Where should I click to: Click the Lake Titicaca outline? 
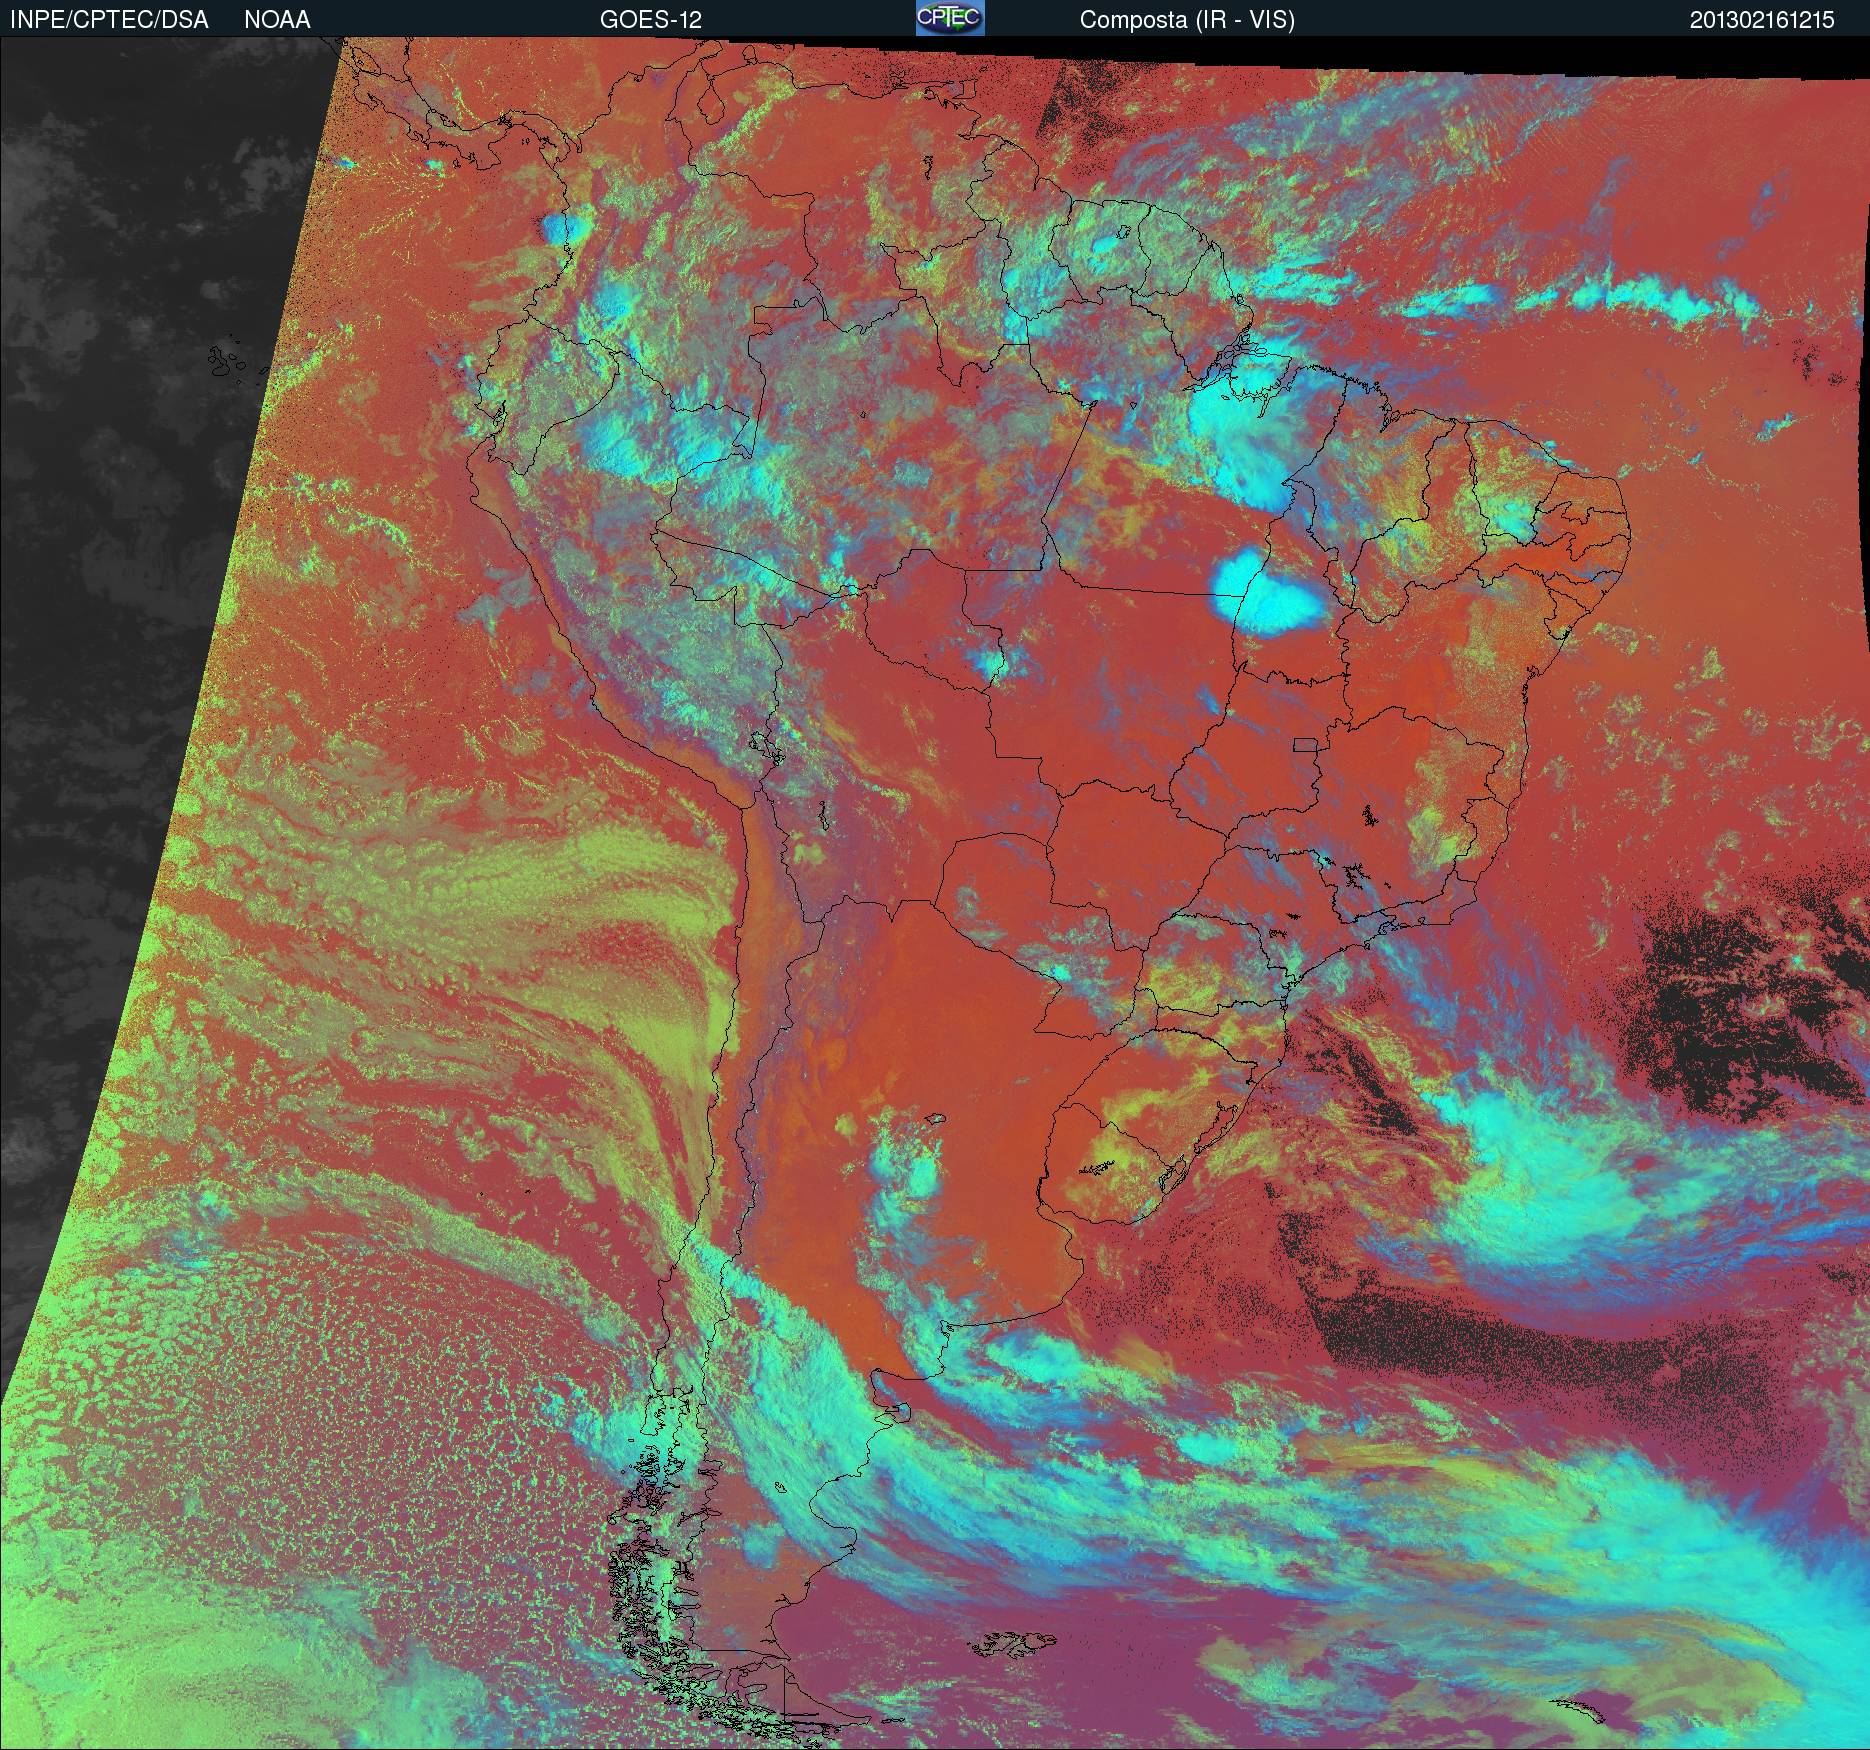coord(765,745)
